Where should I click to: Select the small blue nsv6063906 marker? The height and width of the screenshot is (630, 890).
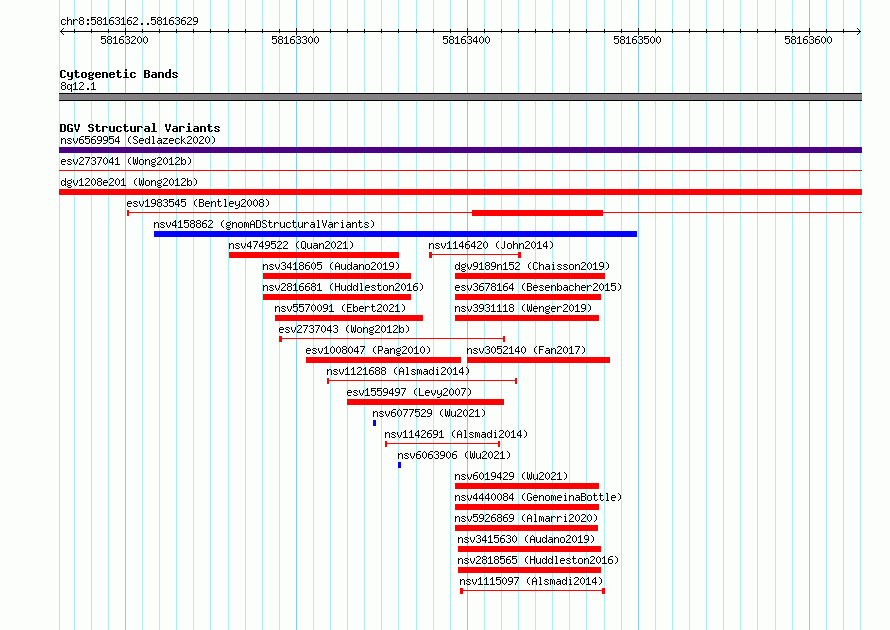[x=400, y=465]
